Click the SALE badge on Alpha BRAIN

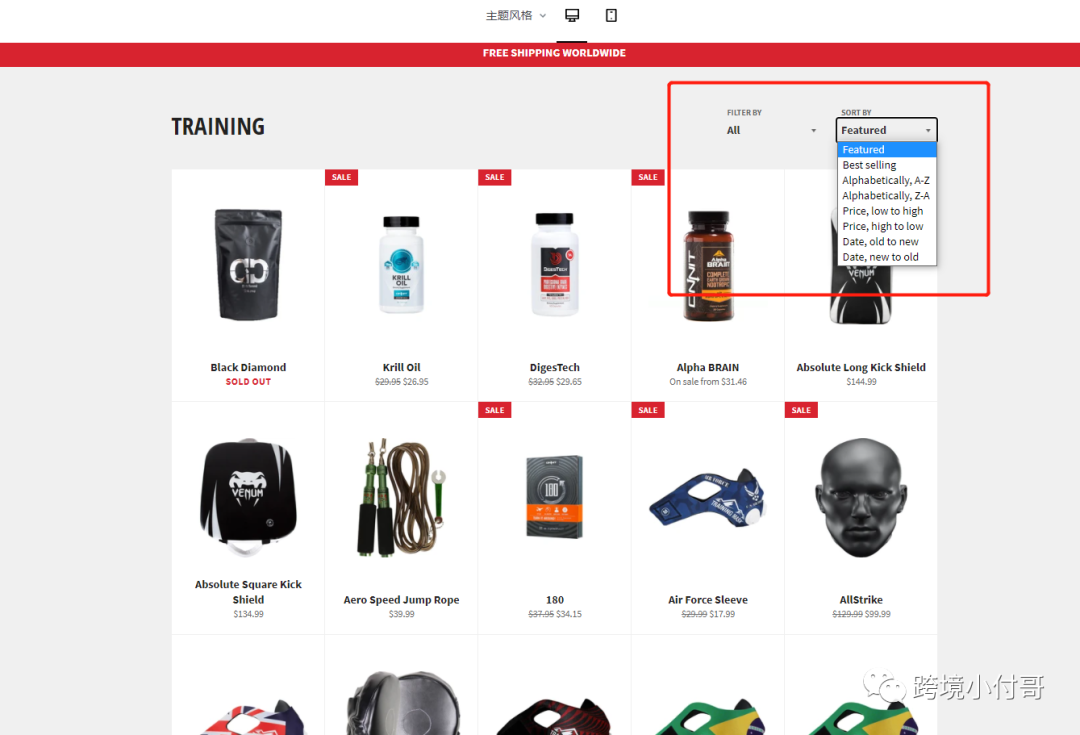click(x=648, y=177)
